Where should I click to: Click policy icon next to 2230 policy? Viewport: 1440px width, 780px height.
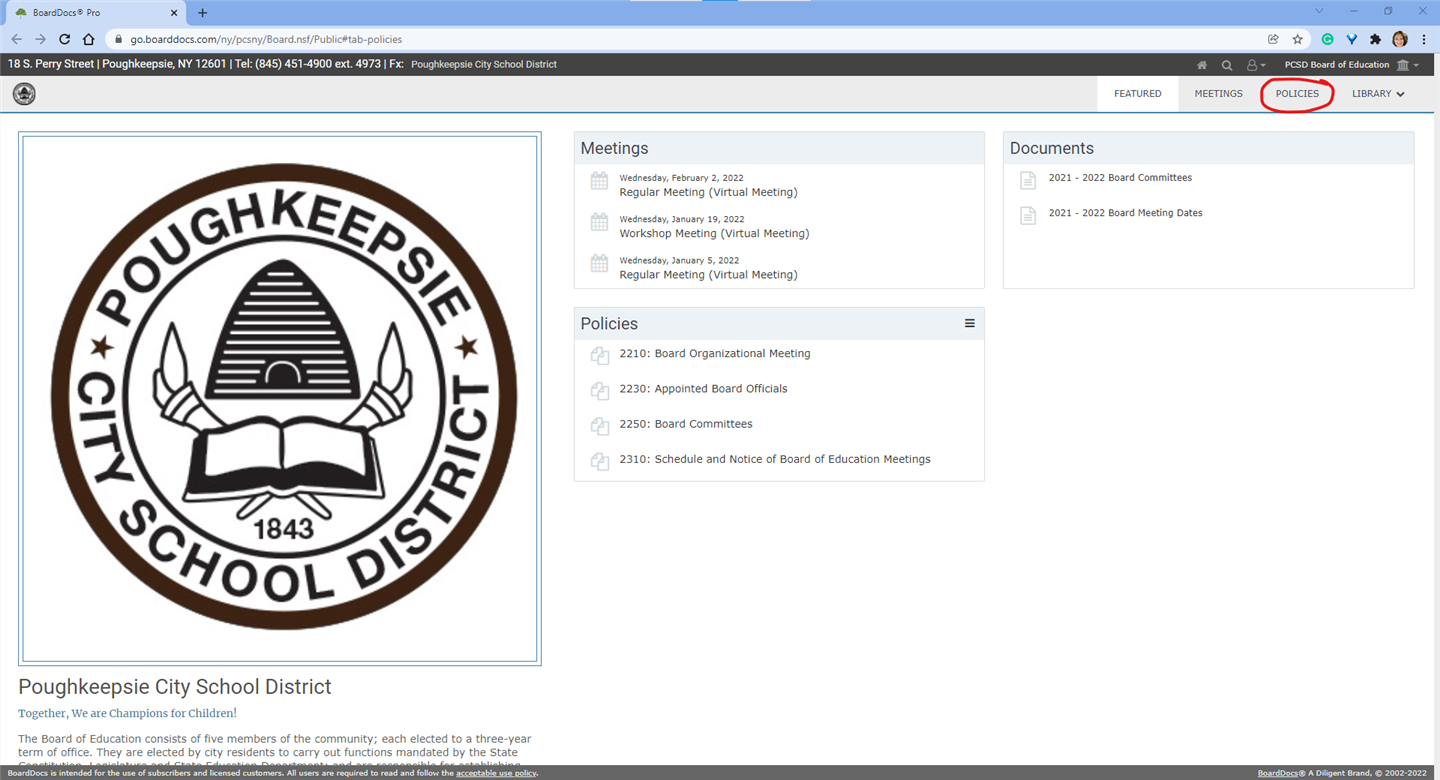tap(599, 390)
